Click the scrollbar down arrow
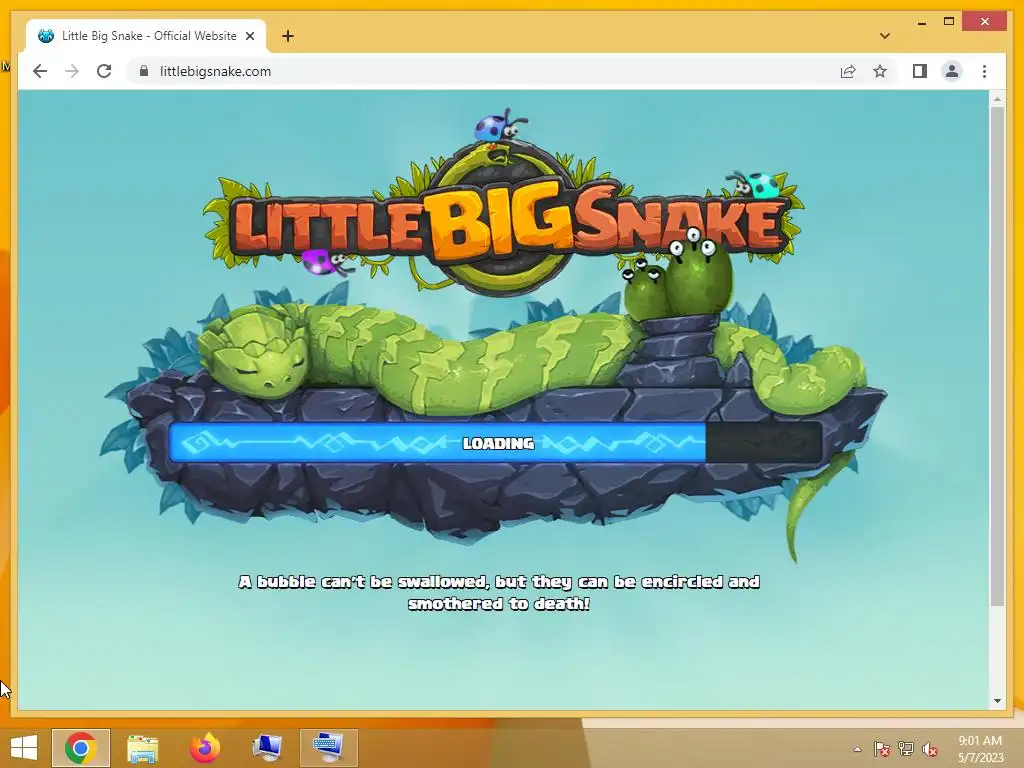 point(997,701)
